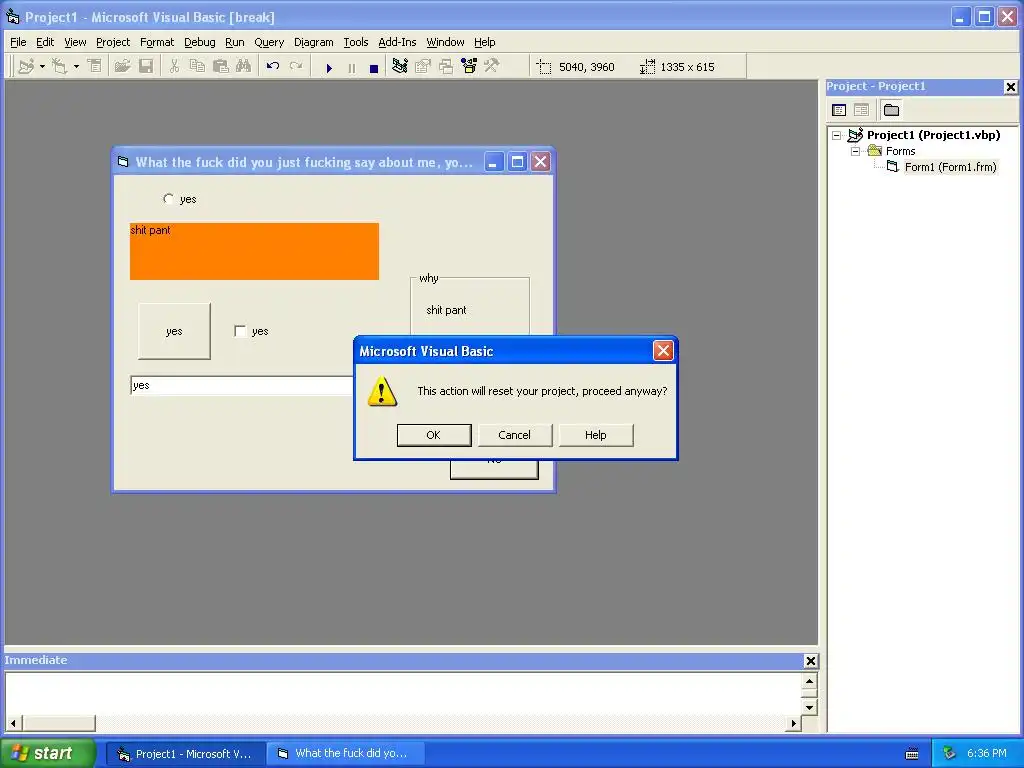Screen dimensions: 1024x768
Task: Open the Add Project dropdown arrow
Action: (42, 67)
